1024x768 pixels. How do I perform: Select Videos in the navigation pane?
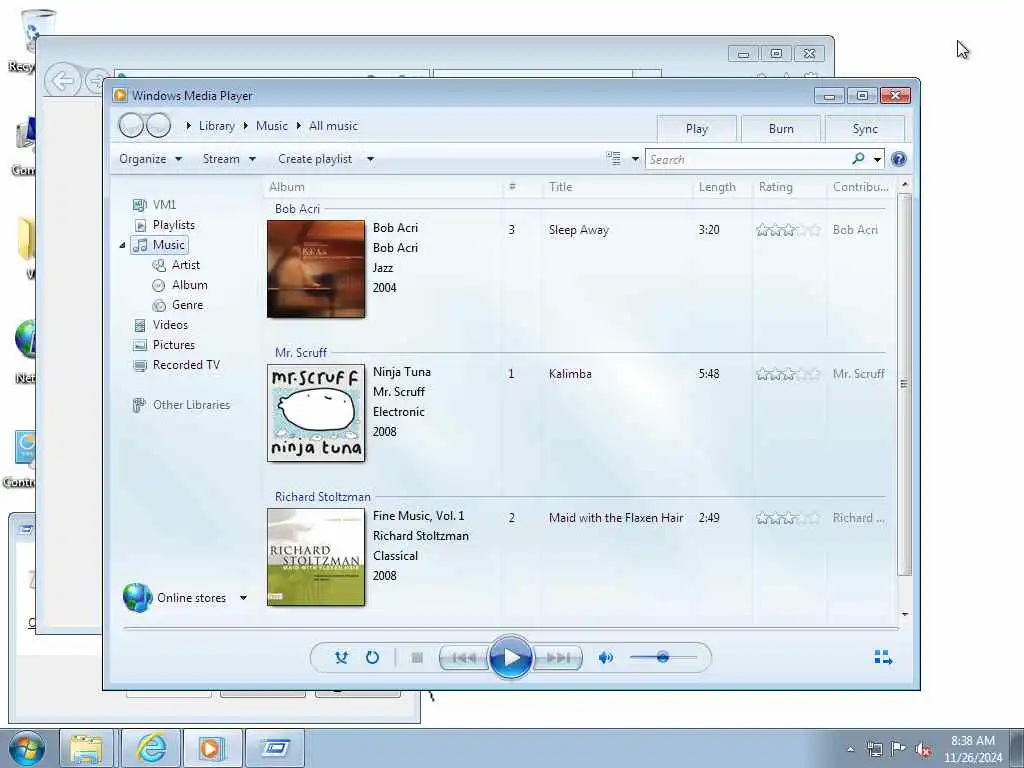click(x=161, y=325)
